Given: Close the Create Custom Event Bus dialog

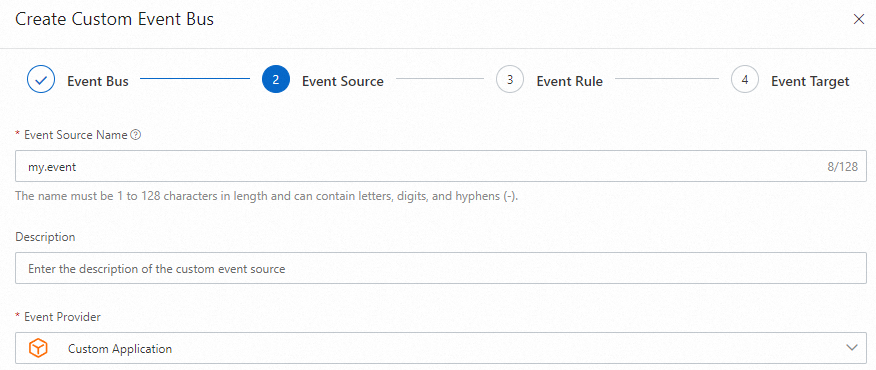Looking at the screenshot, I should (859, 20).
